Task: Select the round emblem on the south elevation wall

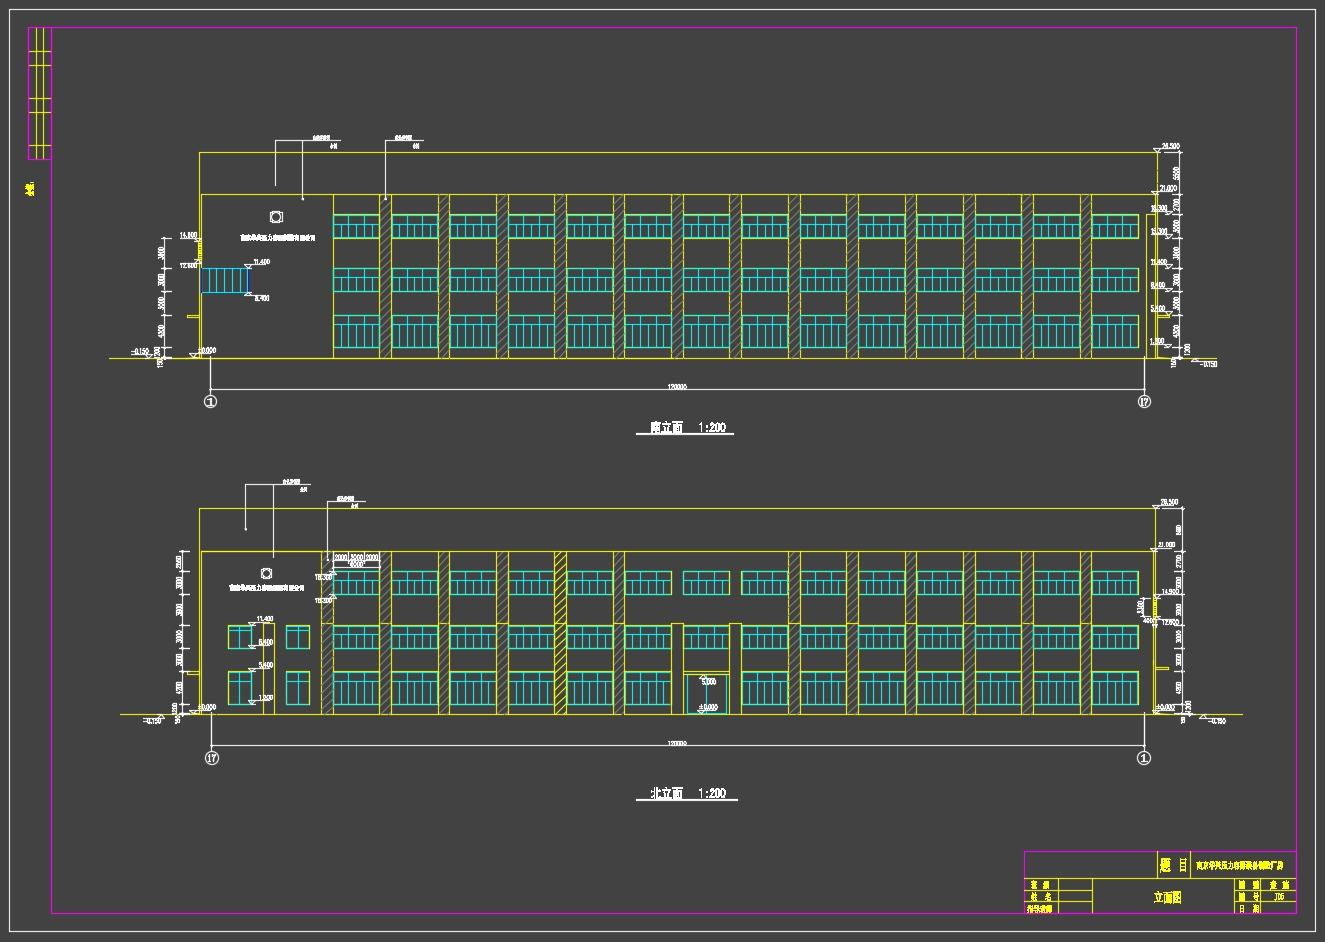Action: pos(276,217)
